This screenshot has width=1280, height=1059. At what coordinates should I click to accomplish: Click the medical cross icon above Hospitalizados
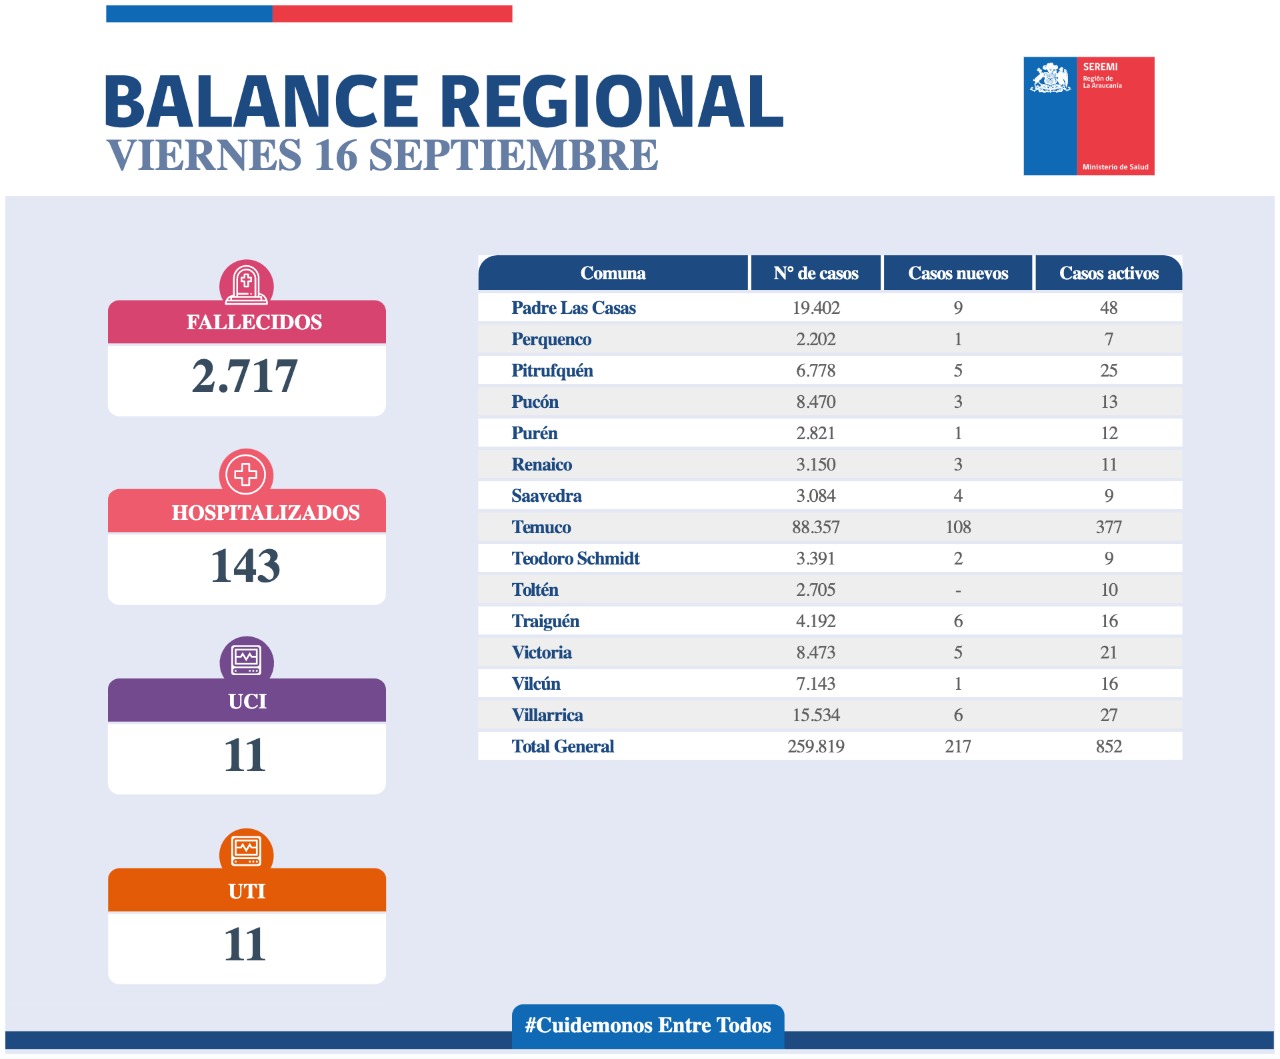tap(246, 473)
